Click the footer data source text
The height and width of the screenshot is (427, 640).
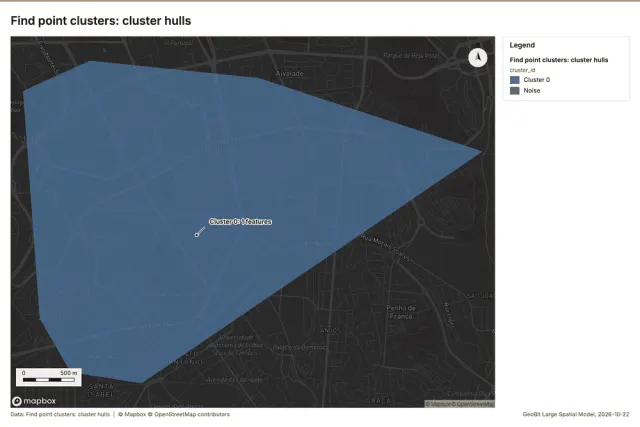pos(60,414)
